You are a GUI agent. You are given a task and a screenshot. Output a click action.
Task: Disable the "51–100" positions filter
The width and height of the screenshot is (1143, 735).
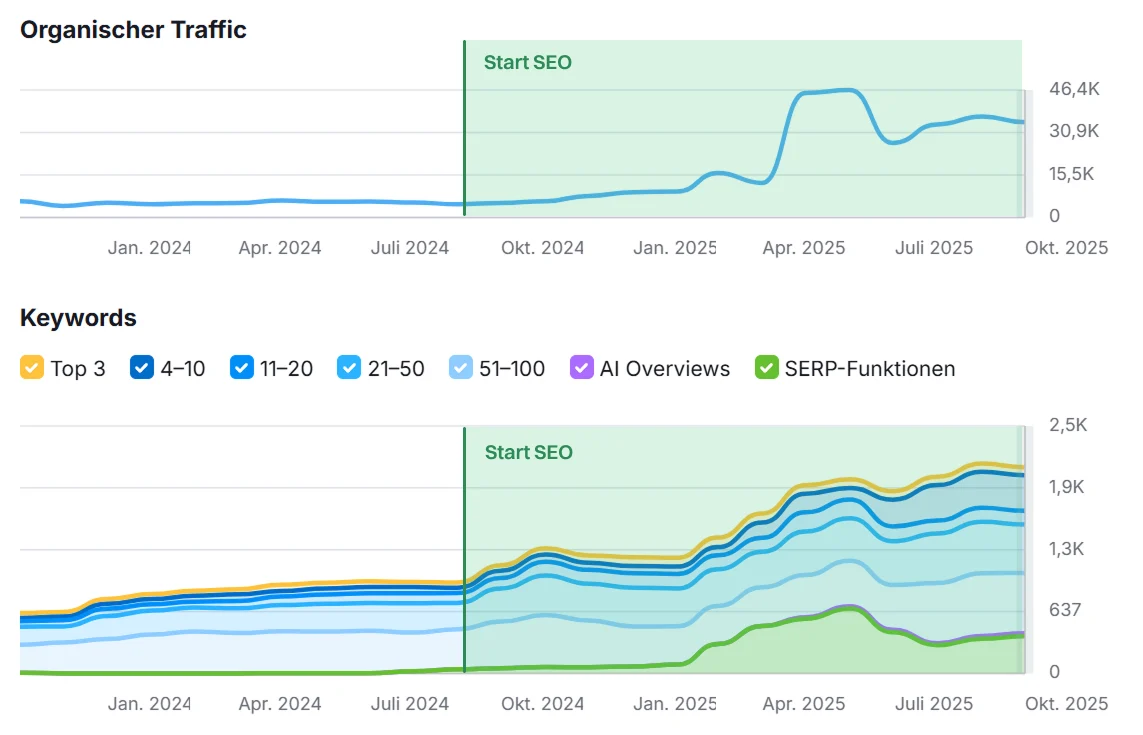point(463,368)
